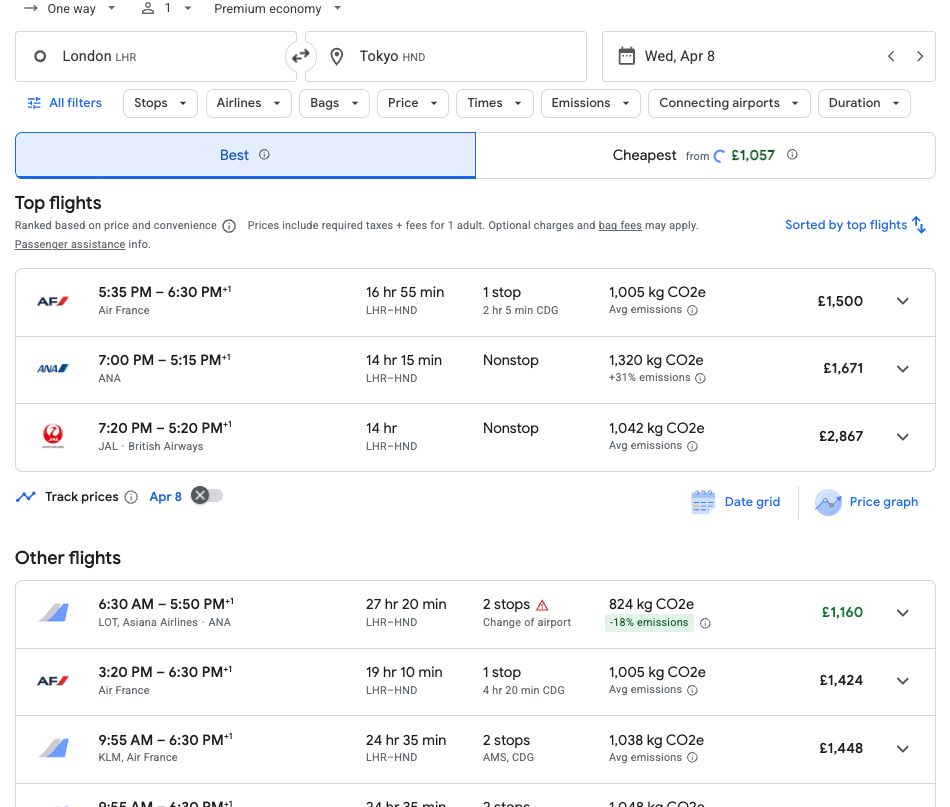Open the All filters panel
This screenshot has width=950, height=807.
65,103
